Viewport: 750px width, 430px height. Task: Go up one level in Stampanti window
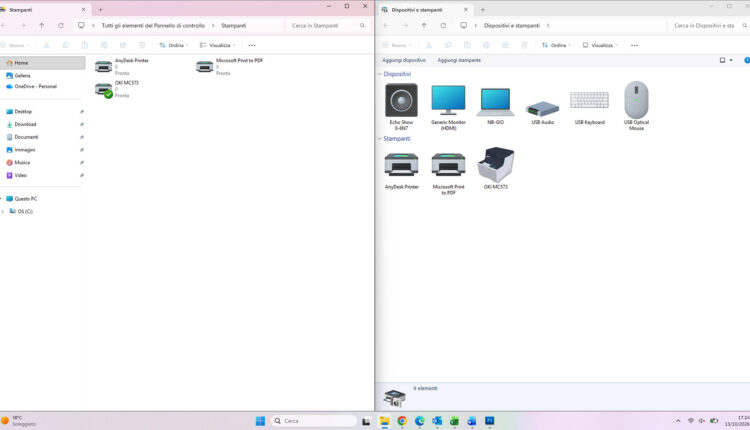42,25
